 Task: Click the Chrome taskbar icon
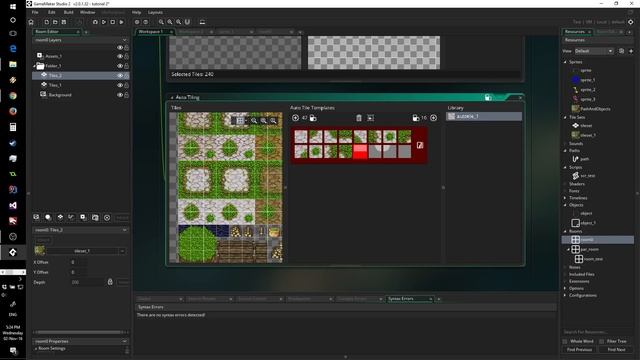coord(13,96)
